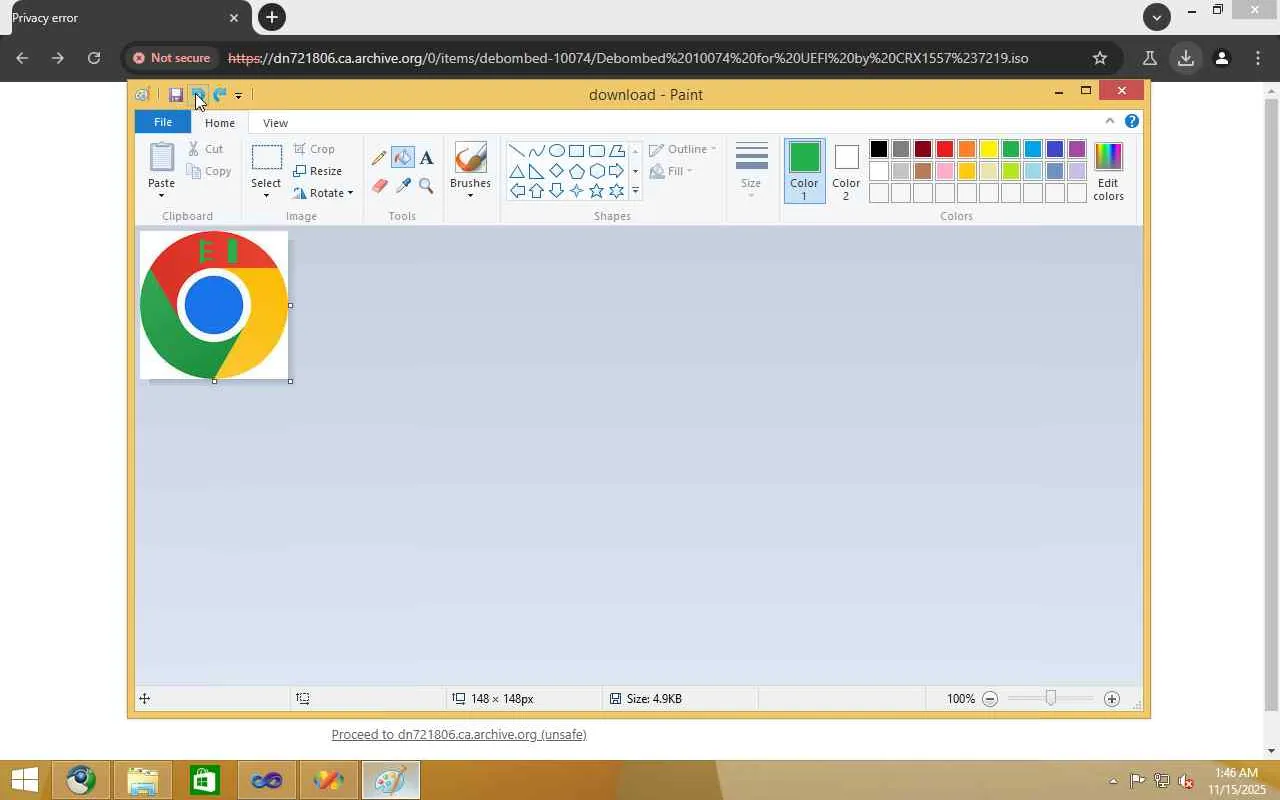Select the Fill with color bucket tool
1280x800 pixels.
[403, 157]
